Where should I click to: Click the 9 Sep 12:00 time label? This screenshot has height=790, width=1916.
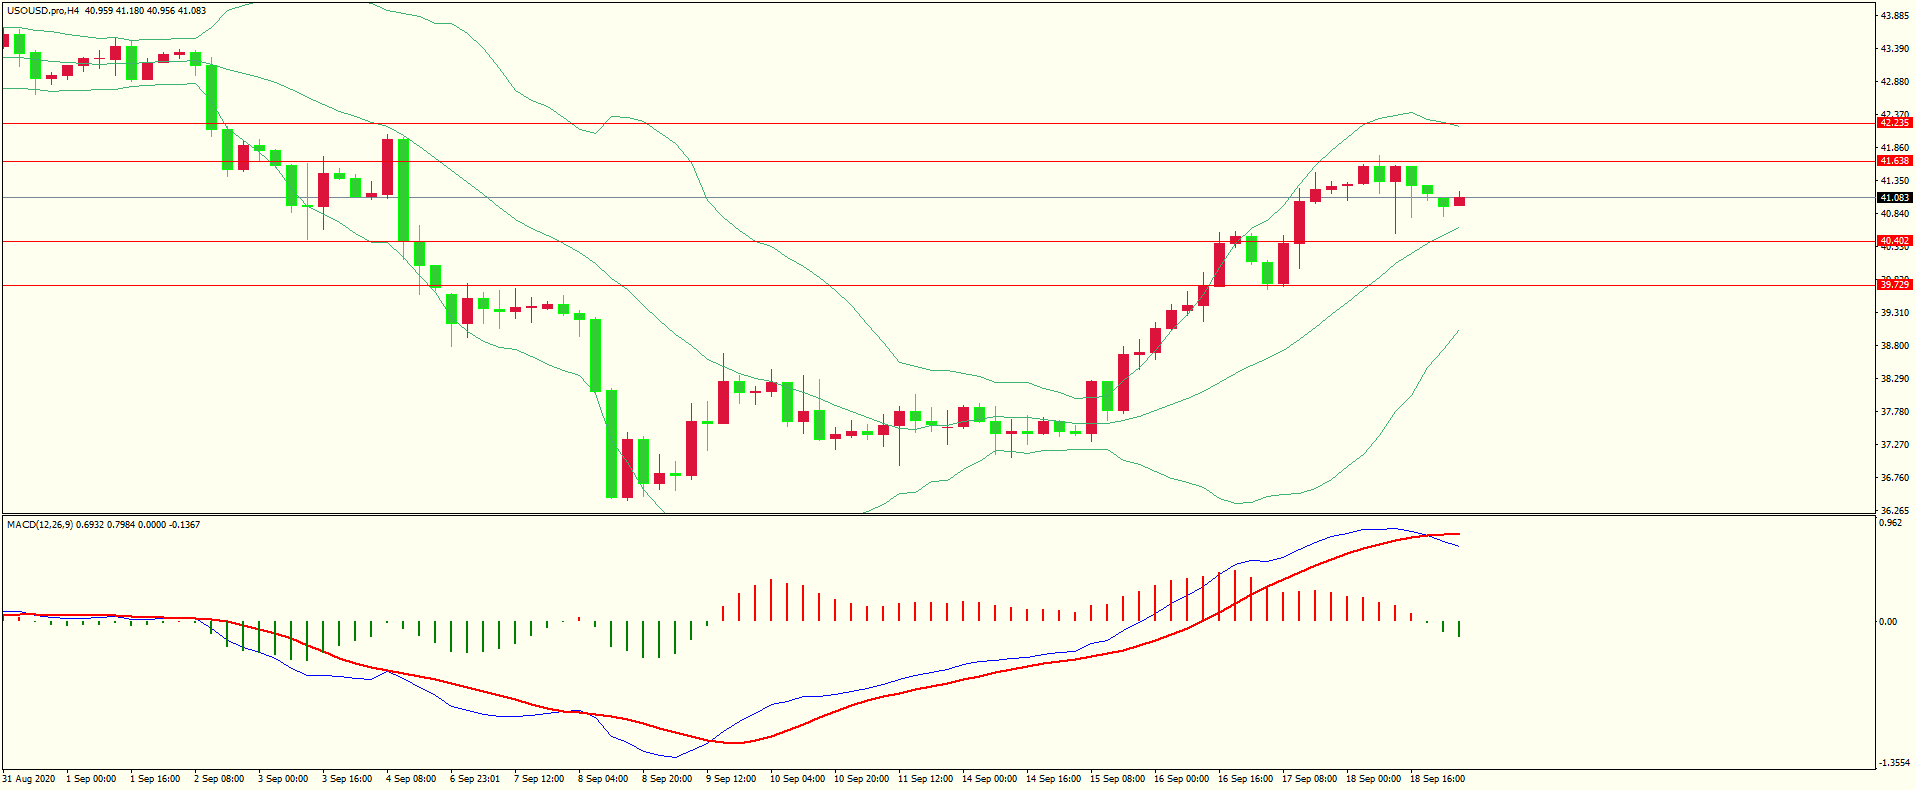click(x=731, y=779)
